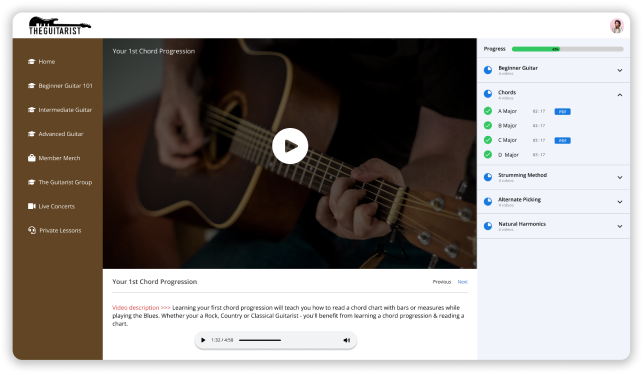643x375 pixels.
Task: Click the Previous lesson link
Action: 442,282
